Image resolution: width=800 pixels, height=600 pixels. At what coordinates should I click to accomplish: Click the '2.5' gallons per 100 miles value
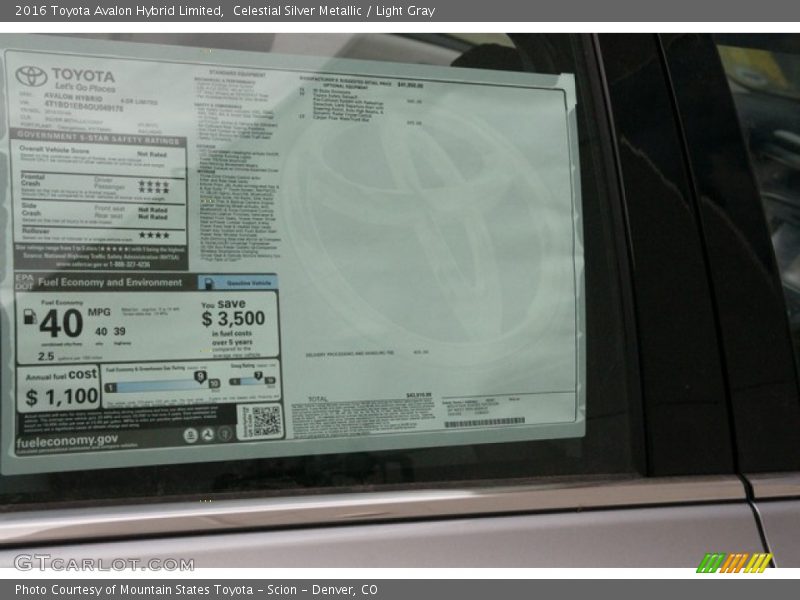pyautogui.click(x=45, y=356)
